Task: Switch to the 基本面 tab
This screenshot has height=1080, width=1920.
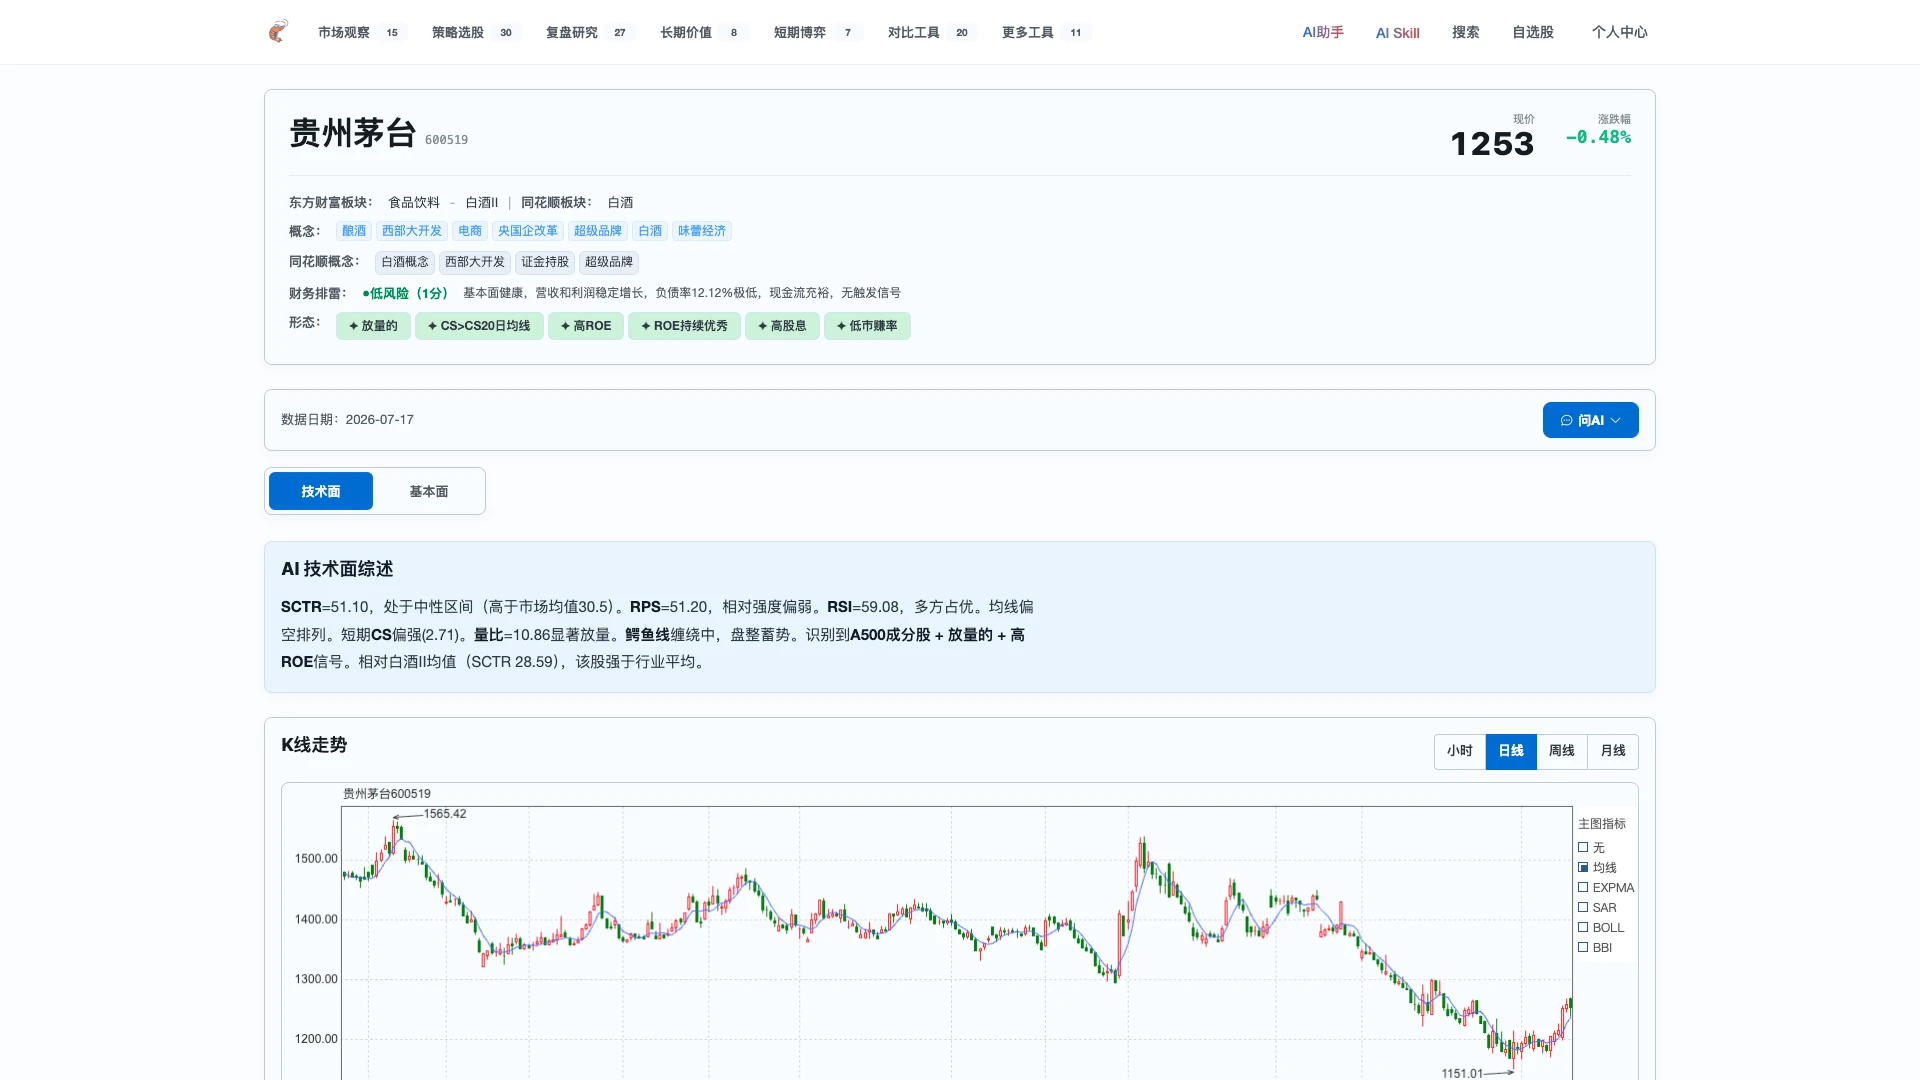Action: (x=429, y=491)
